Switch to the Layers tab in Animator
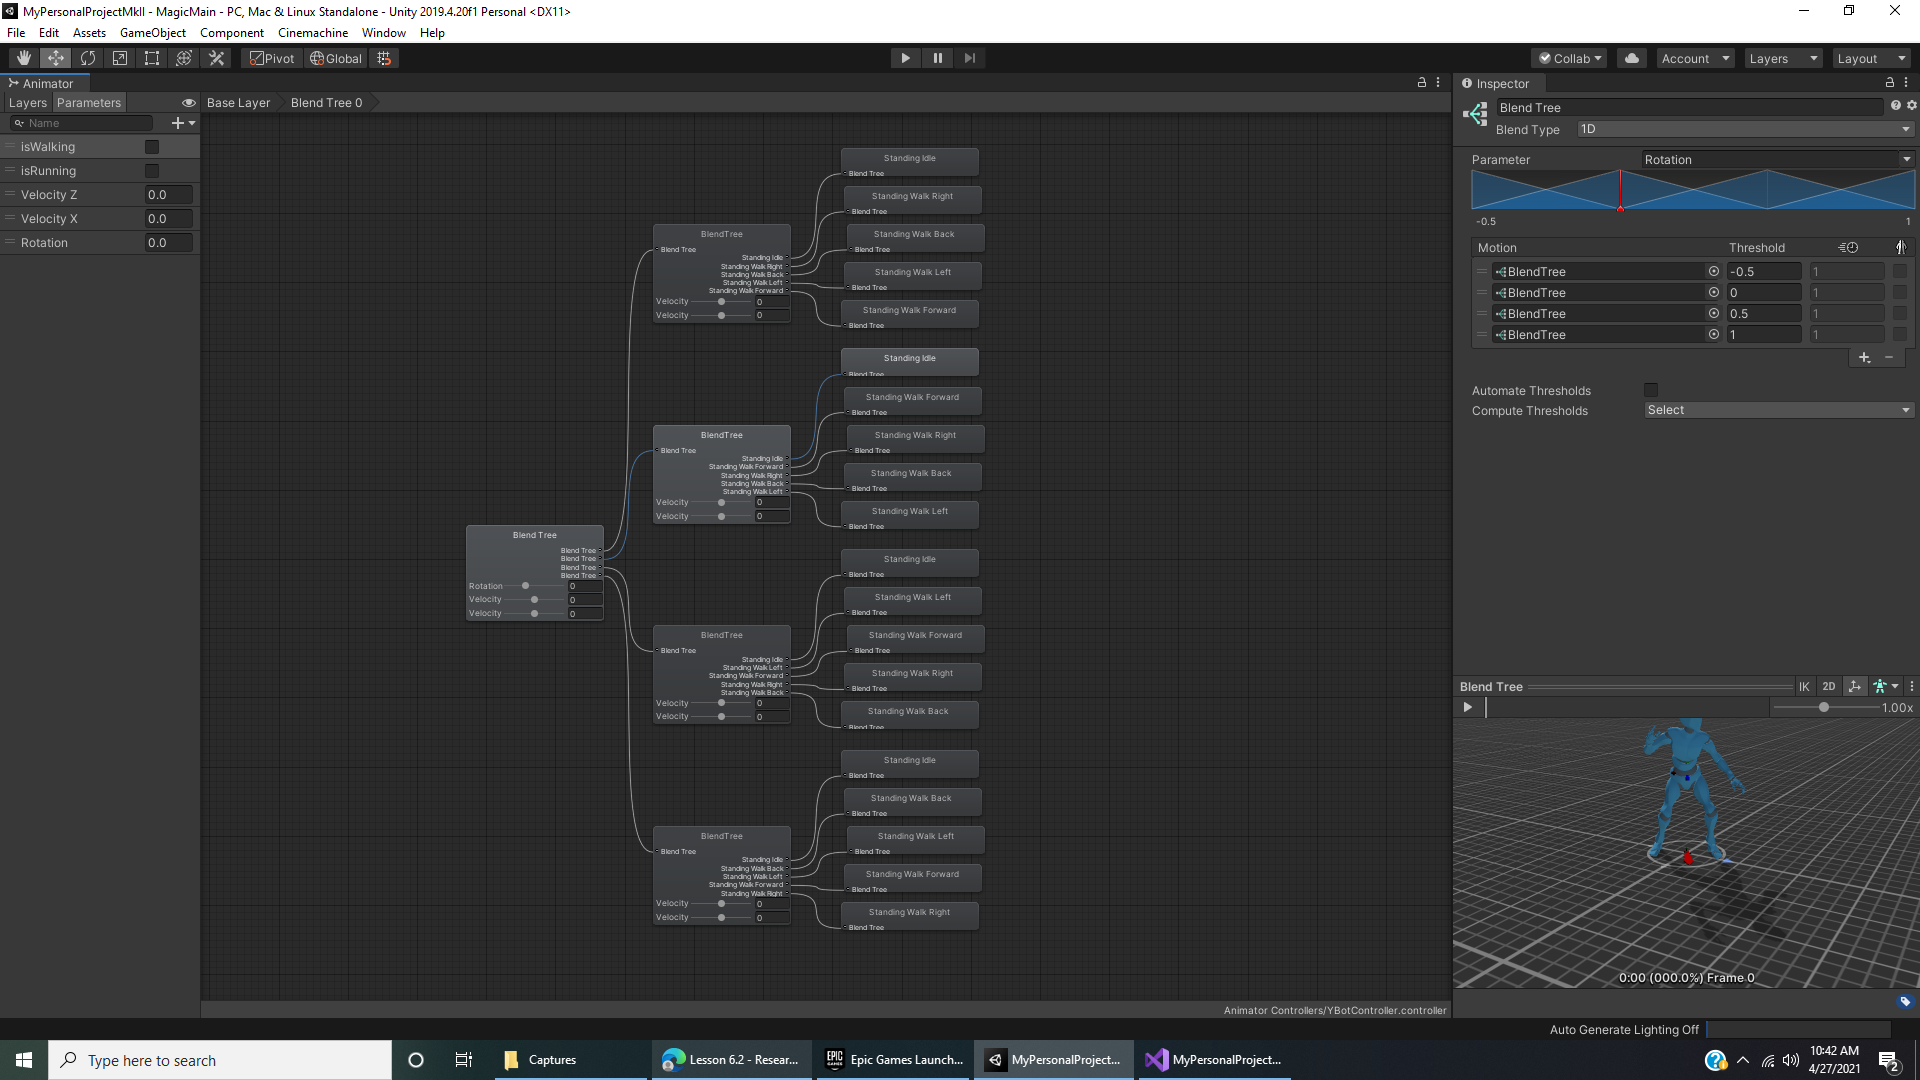The width and height of the screenshot is (1920, 1080). coord(27,102)
